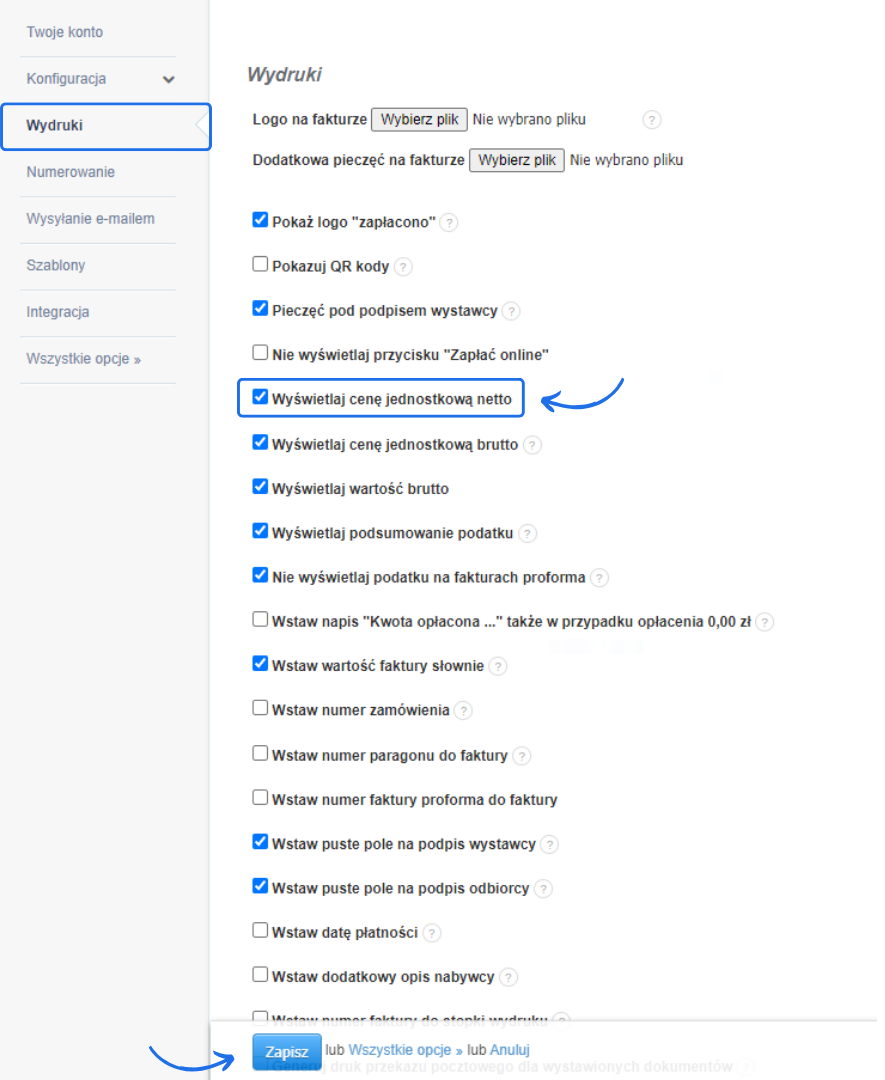
Task: Tick the Wstaw datę płatności checkbox
Action: [260, 931]
